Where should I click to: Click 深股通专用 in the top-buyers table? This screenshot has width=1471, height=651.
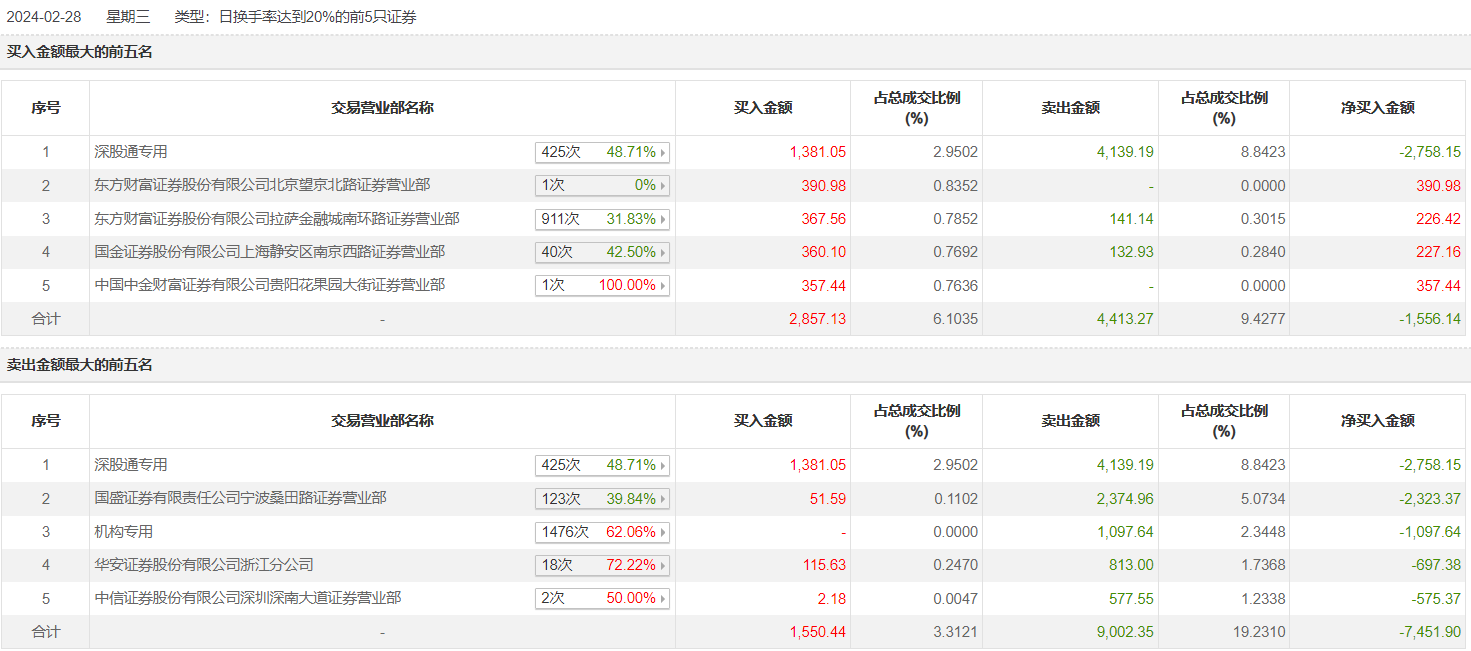pos(131,152)
